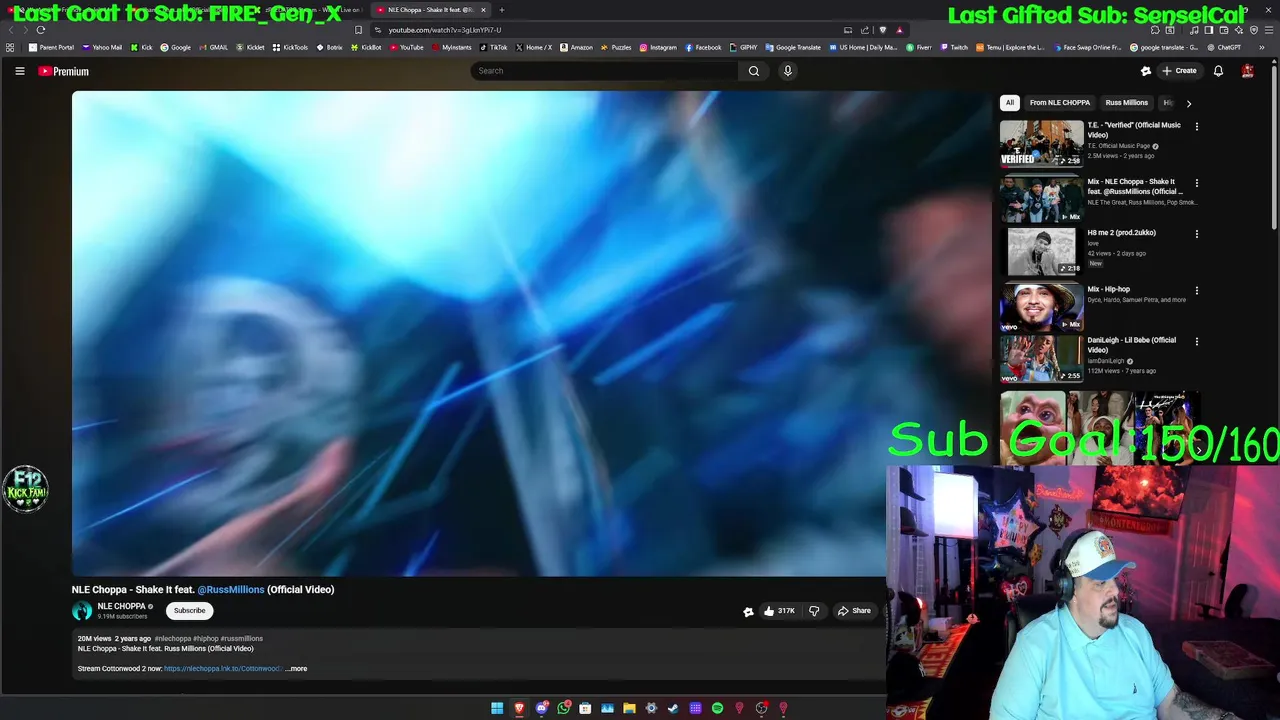Open more options for Mix - NLE Choppa

[x=1197, y=183]
